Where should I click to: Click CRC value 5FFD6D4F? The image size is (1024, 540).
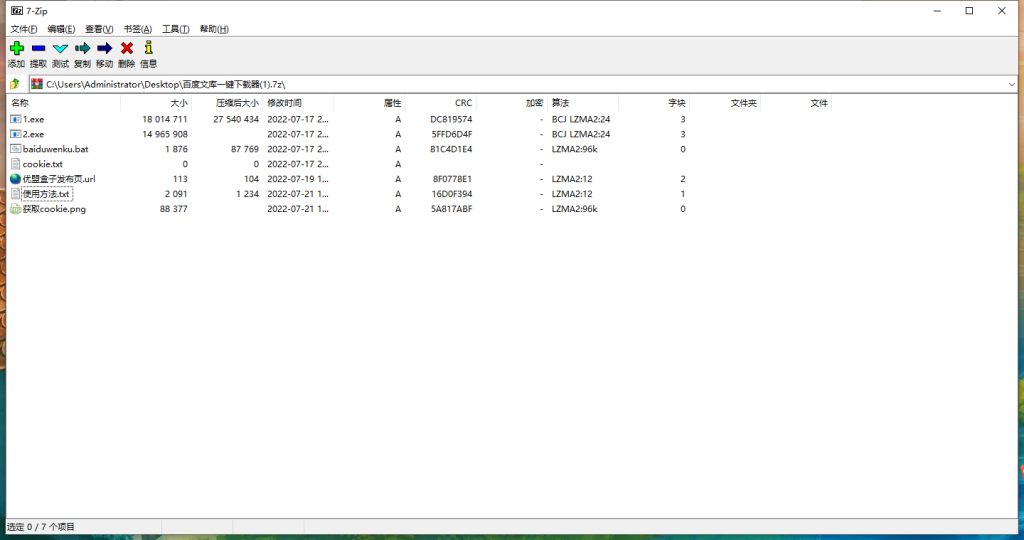(x=451, y=134)
